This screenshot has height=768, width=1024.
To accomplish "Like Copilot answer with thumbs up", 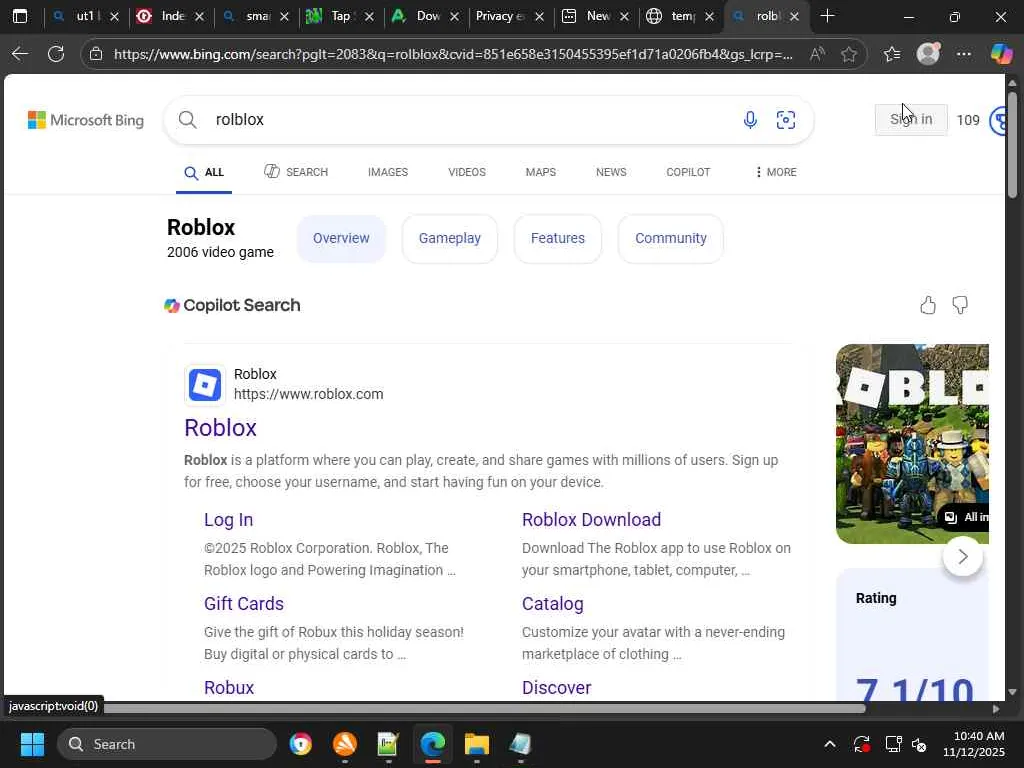I will pyautogui.click(x=928, y=305).
